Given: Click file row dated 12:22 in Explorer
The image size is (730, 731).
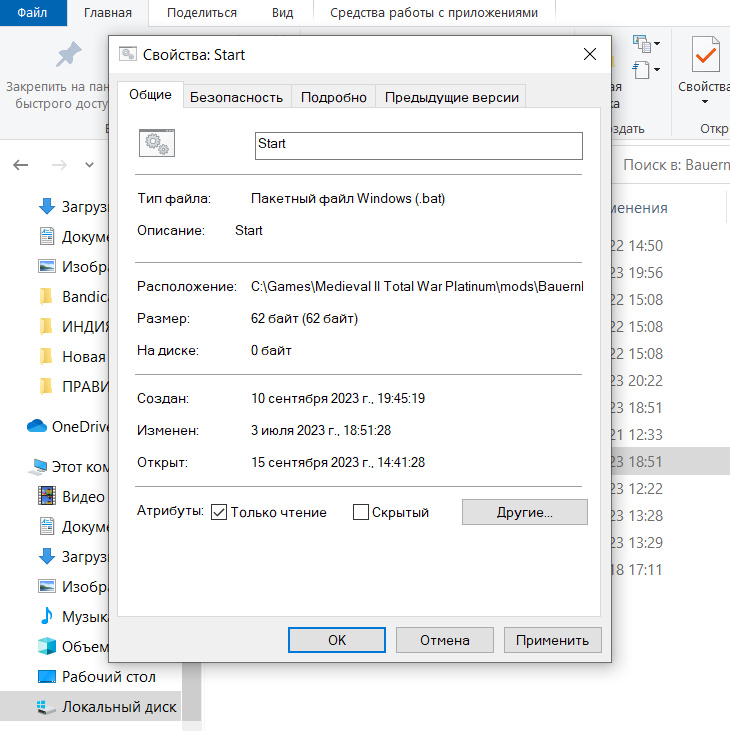Looking at the screenshot, I should 670,489.
